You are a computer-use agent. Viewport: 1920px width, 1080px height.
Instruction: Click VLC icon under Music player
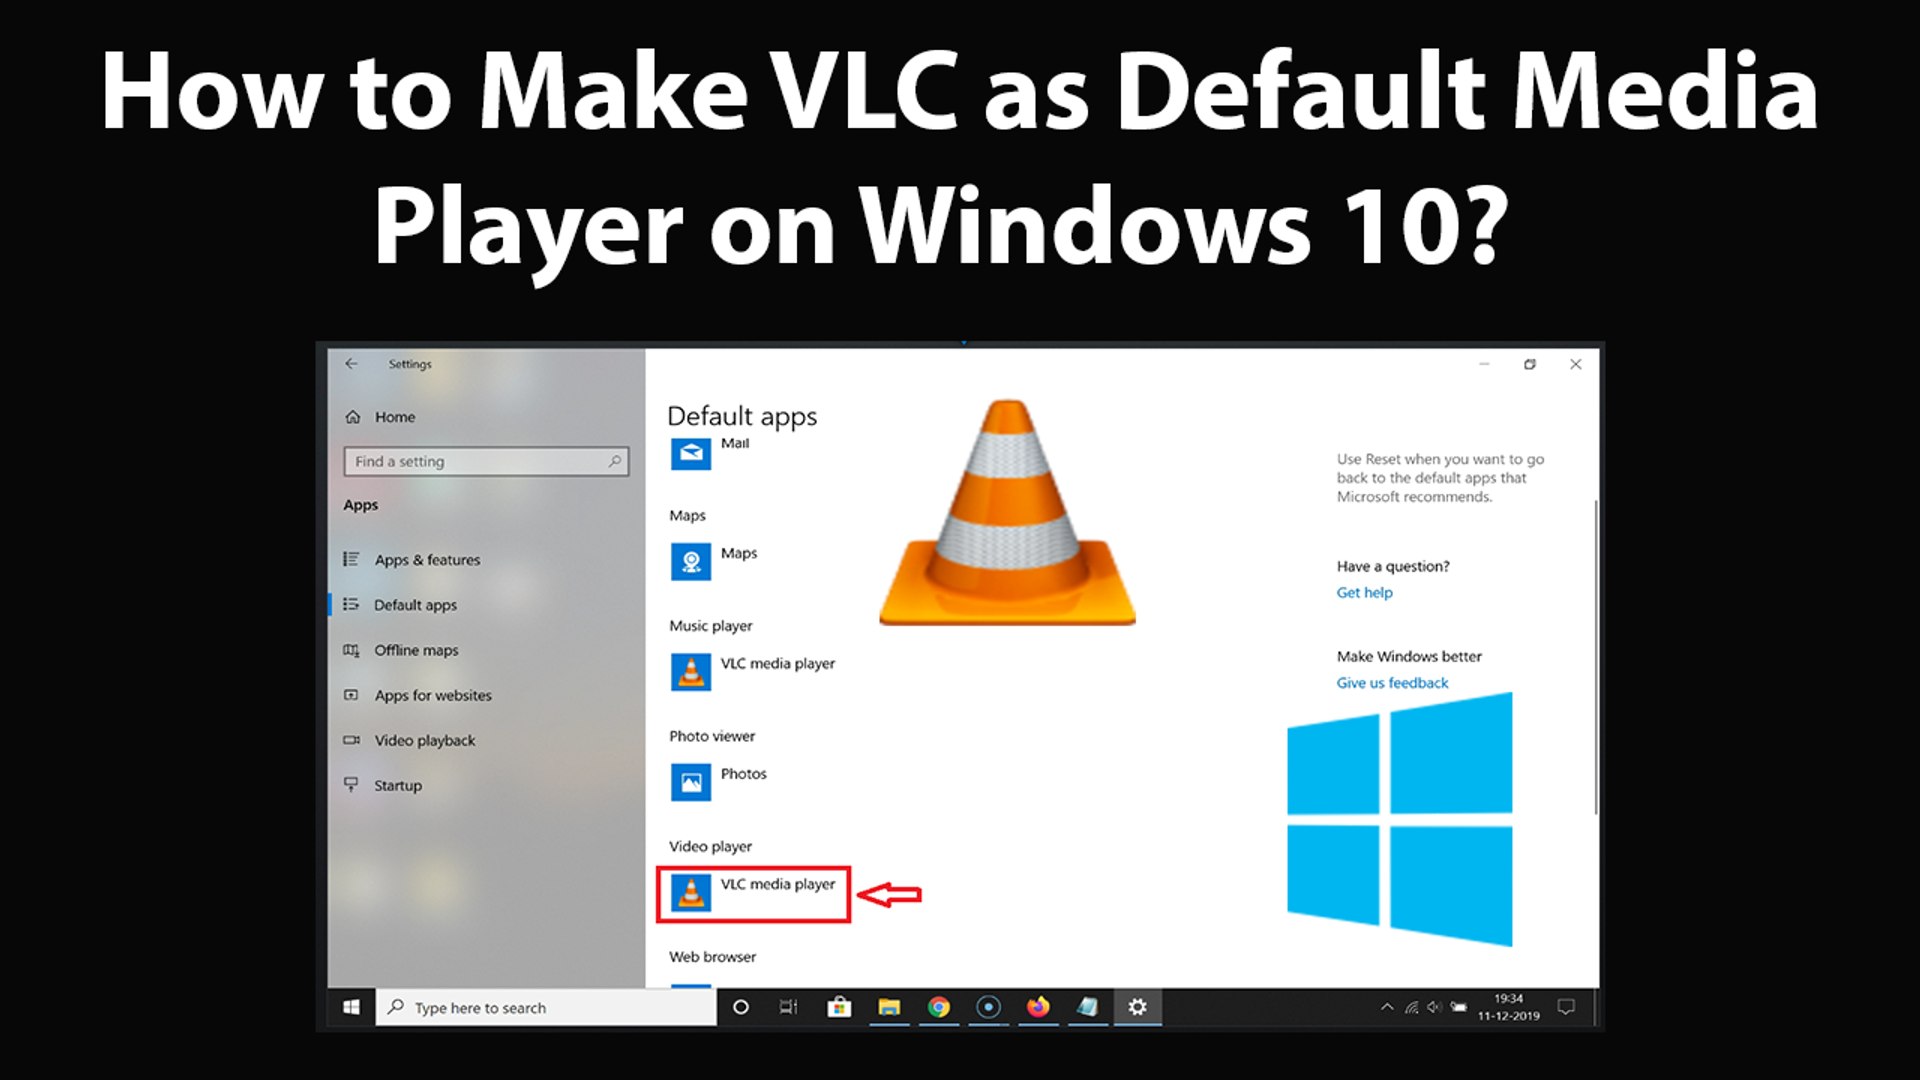pyautogui.click(x=691, y=672)
